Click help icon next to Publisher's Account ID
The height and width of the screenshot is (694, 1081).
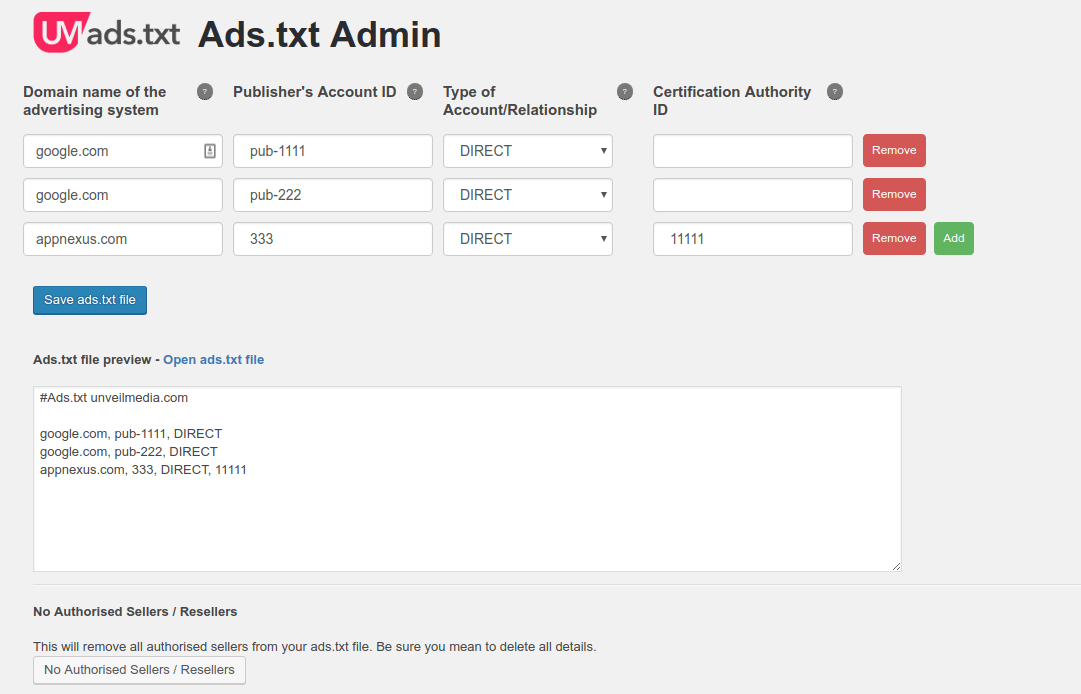[415, 92]
